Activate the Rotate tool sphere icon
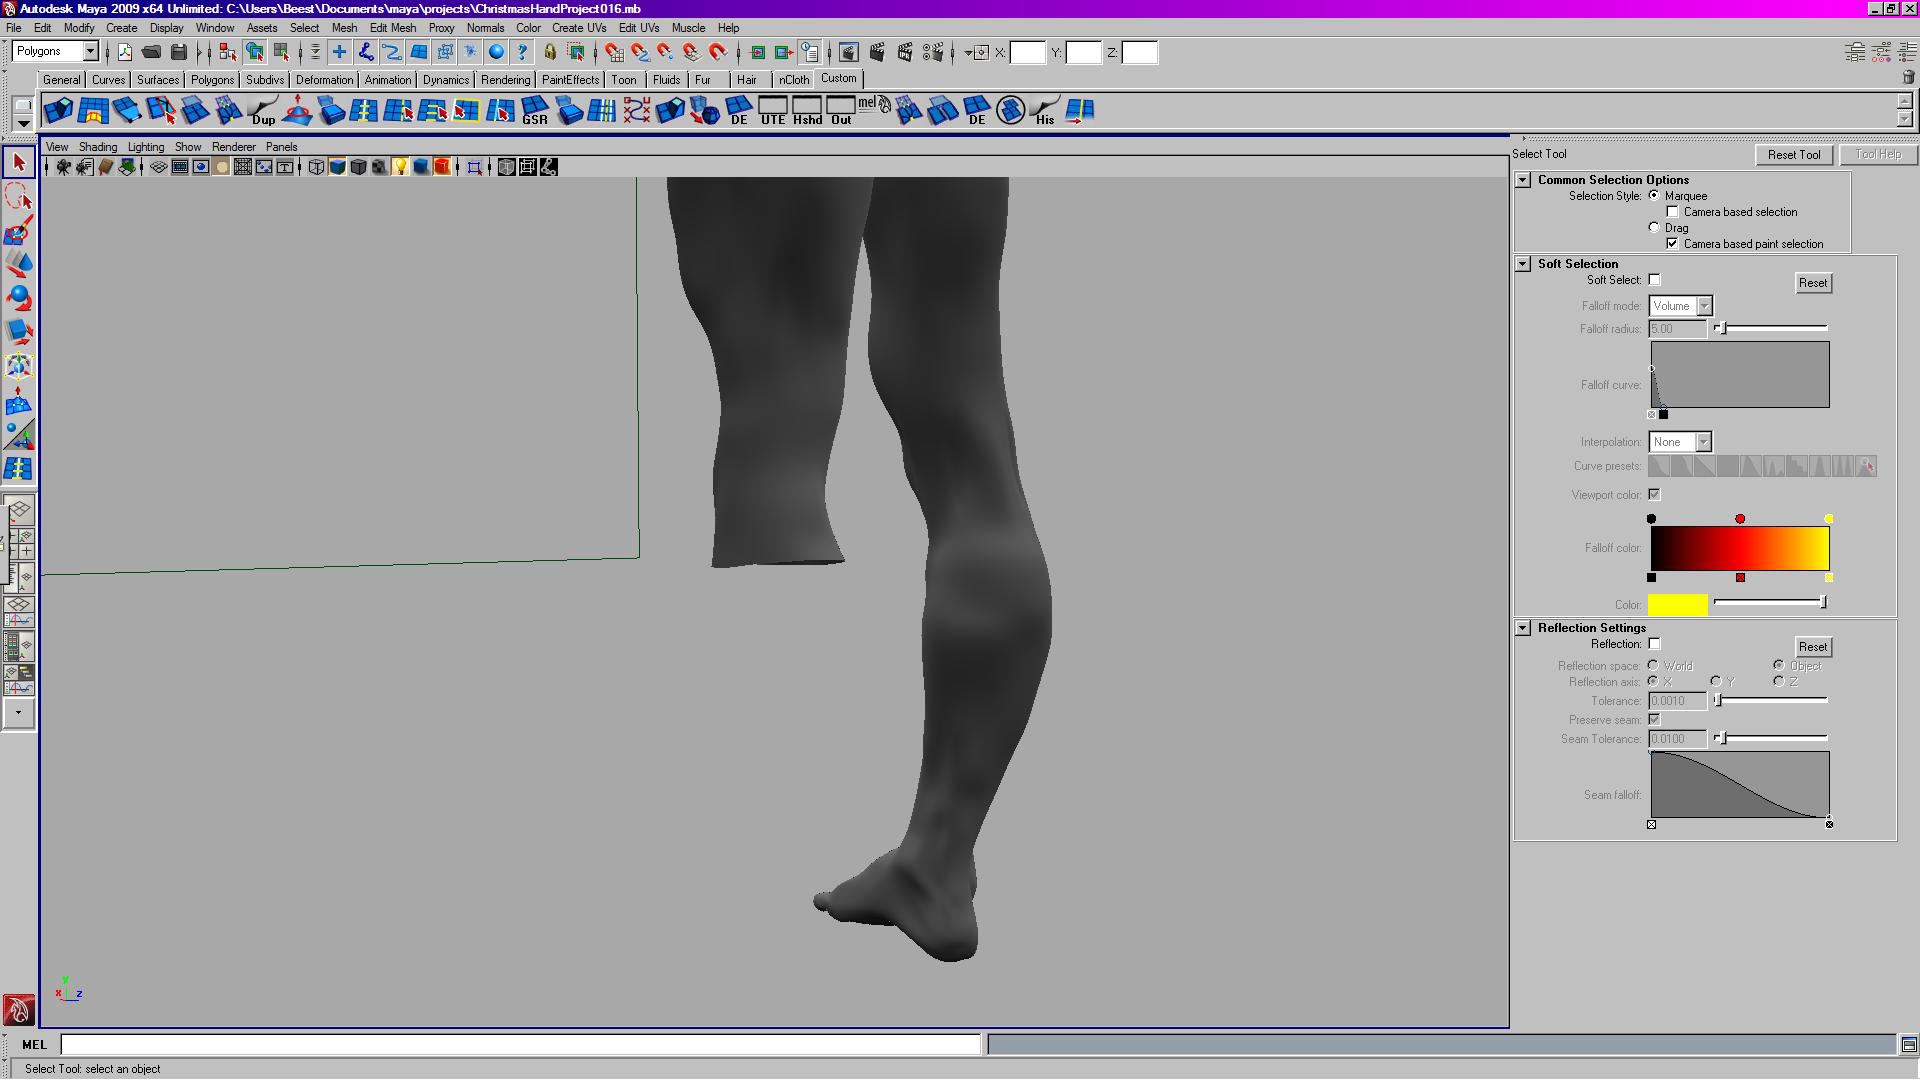This screenshot has width=1920, height=1080. tap(19, 298)
